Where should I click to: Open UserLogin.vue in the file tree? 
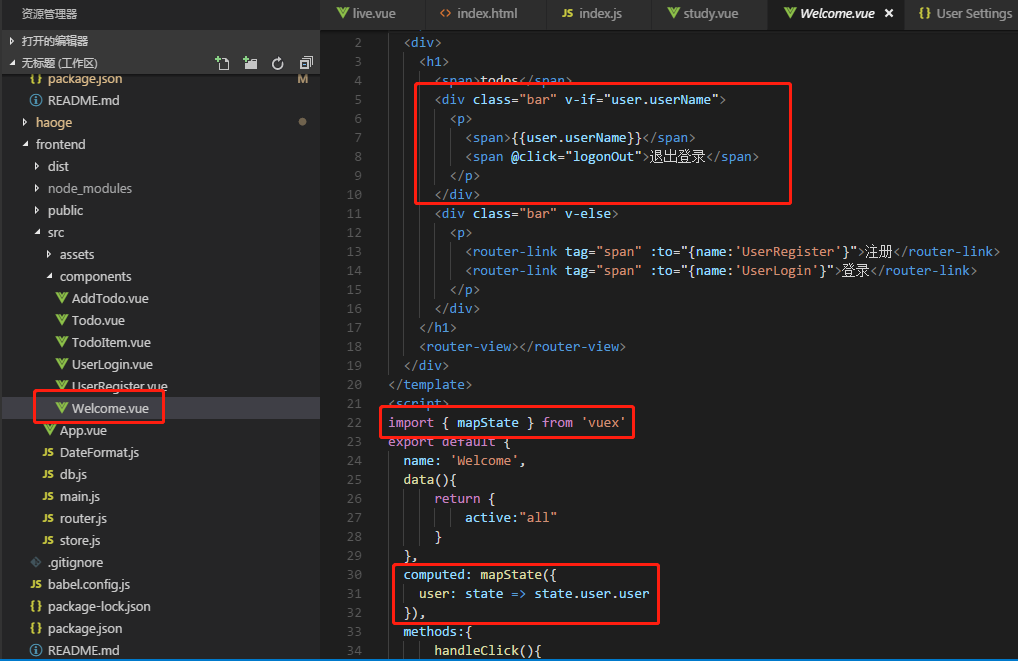coord(112,365)
